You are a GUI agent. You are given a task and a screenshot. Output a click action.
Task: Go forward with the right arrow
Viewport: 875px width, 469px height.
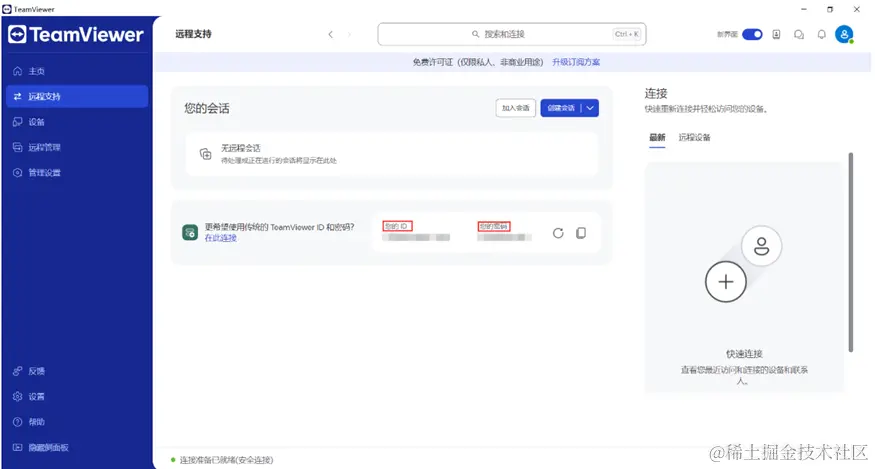pyautogui.click(x=349, y=34)
